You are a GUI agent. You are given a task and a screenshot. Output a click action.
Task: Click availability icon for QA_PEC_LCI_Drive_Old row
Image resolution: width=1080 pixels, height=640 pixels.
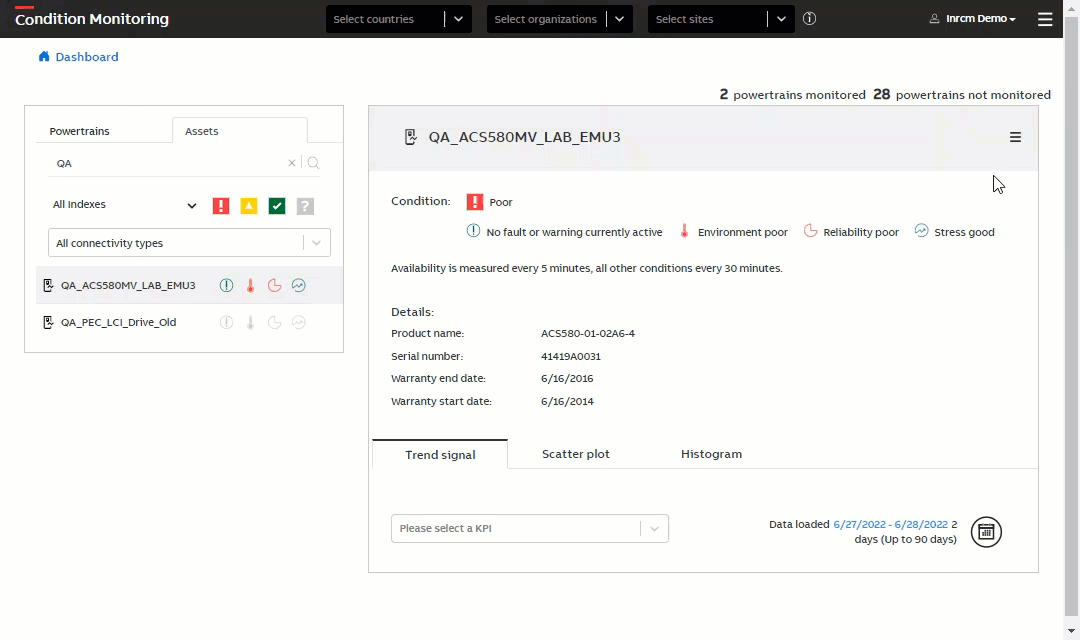pyautogui.click(x=226, y=322)
